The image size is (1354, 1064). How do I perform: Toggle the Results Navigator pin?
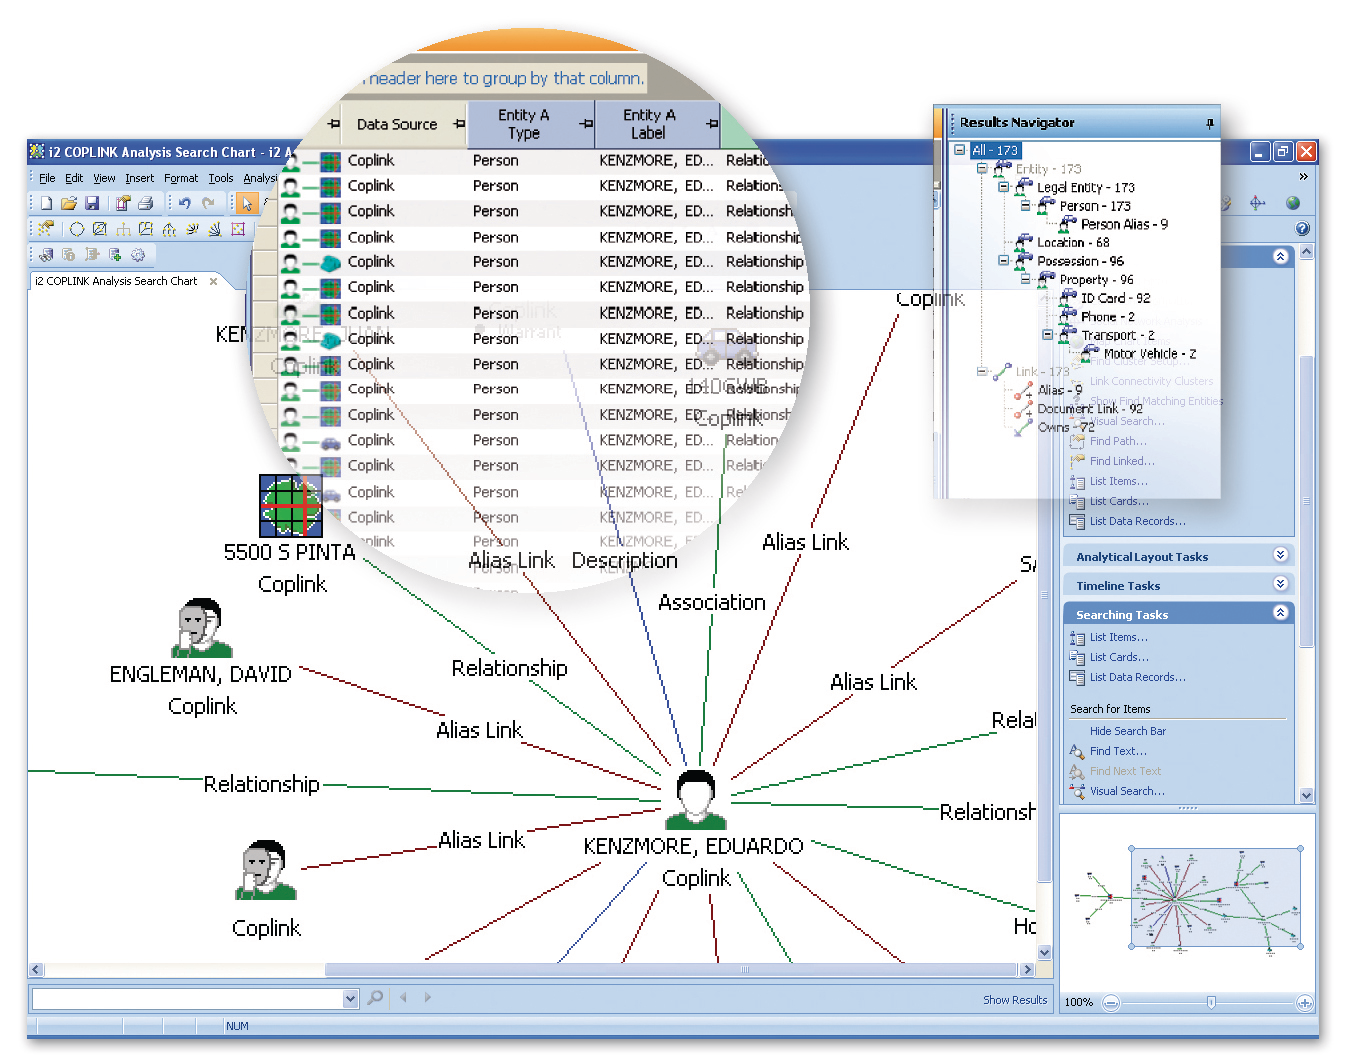1209,123
